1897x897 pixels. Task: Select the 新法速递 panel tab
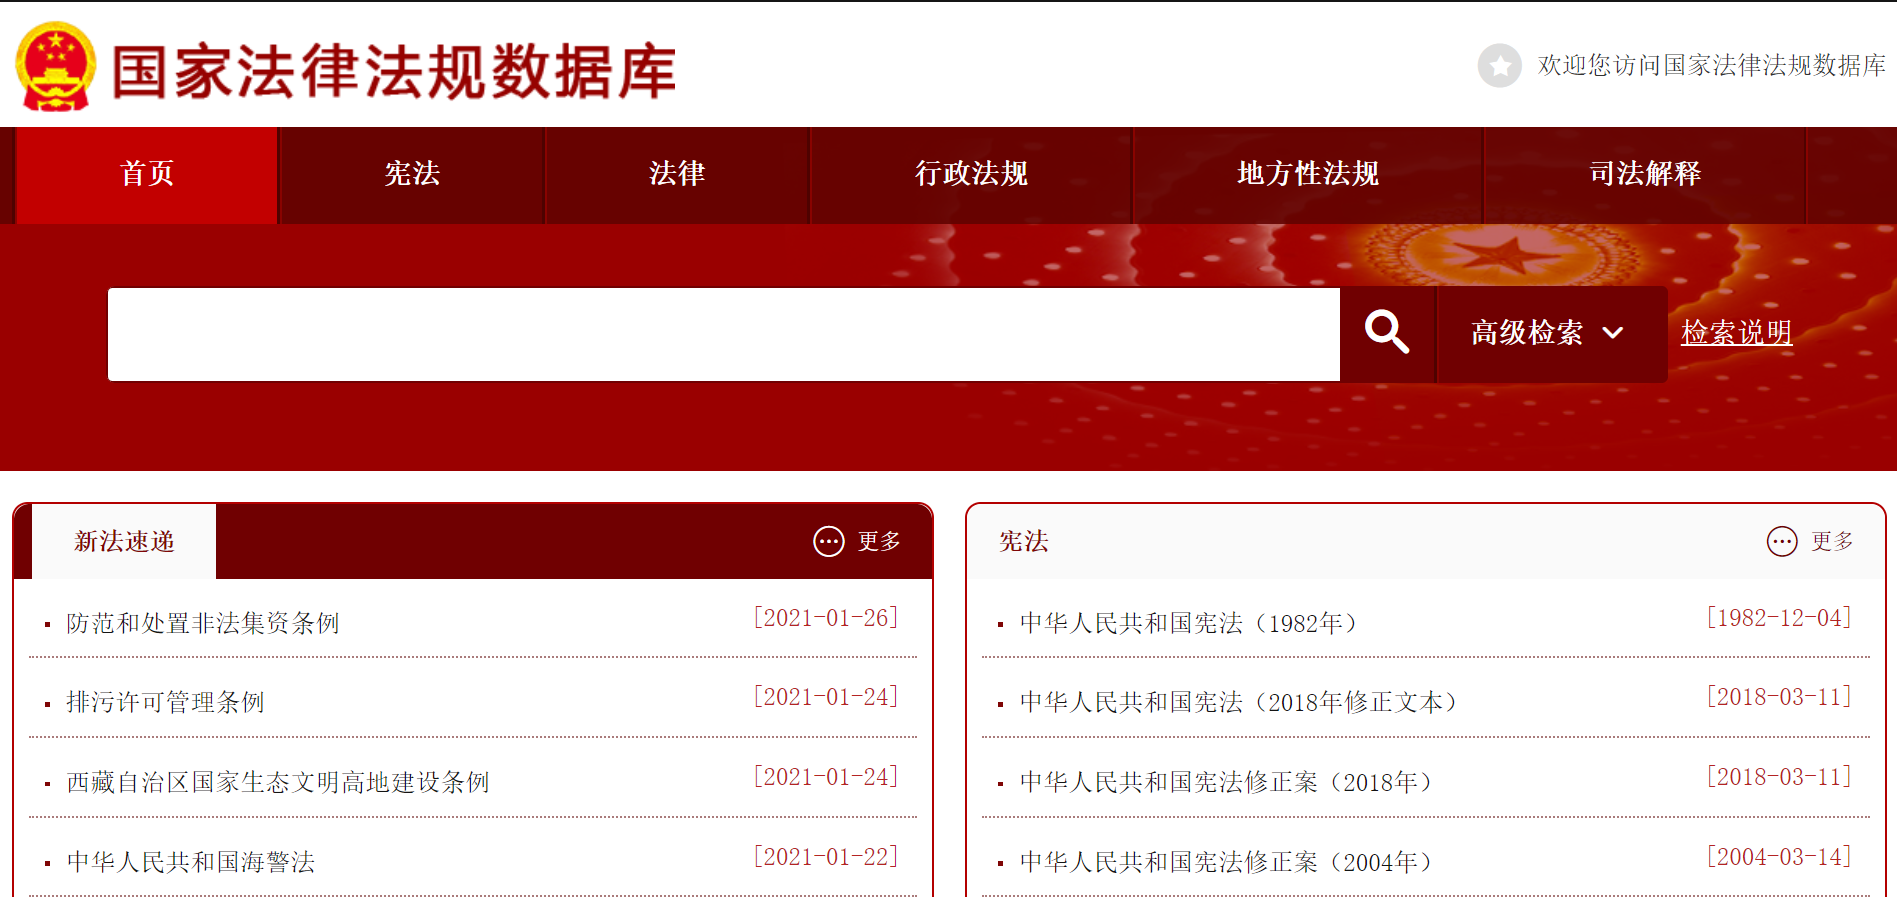pos(124,541)
